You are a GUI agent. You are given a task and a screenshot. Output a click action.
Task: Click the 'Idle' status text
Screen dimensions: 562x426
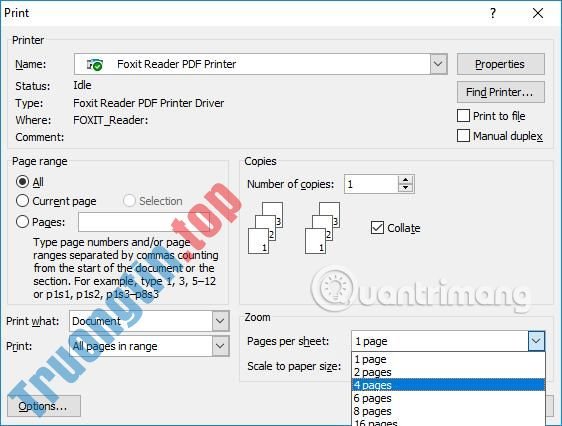82,85
